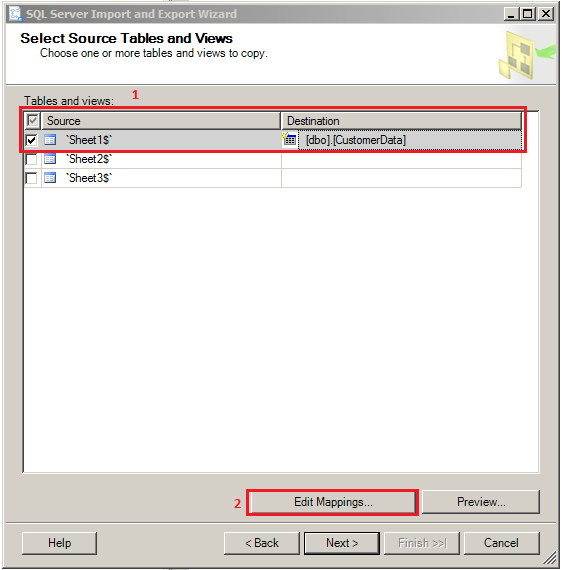Select the `Sheet2$` source row text

pyautogui.click(x=89, y=159)
